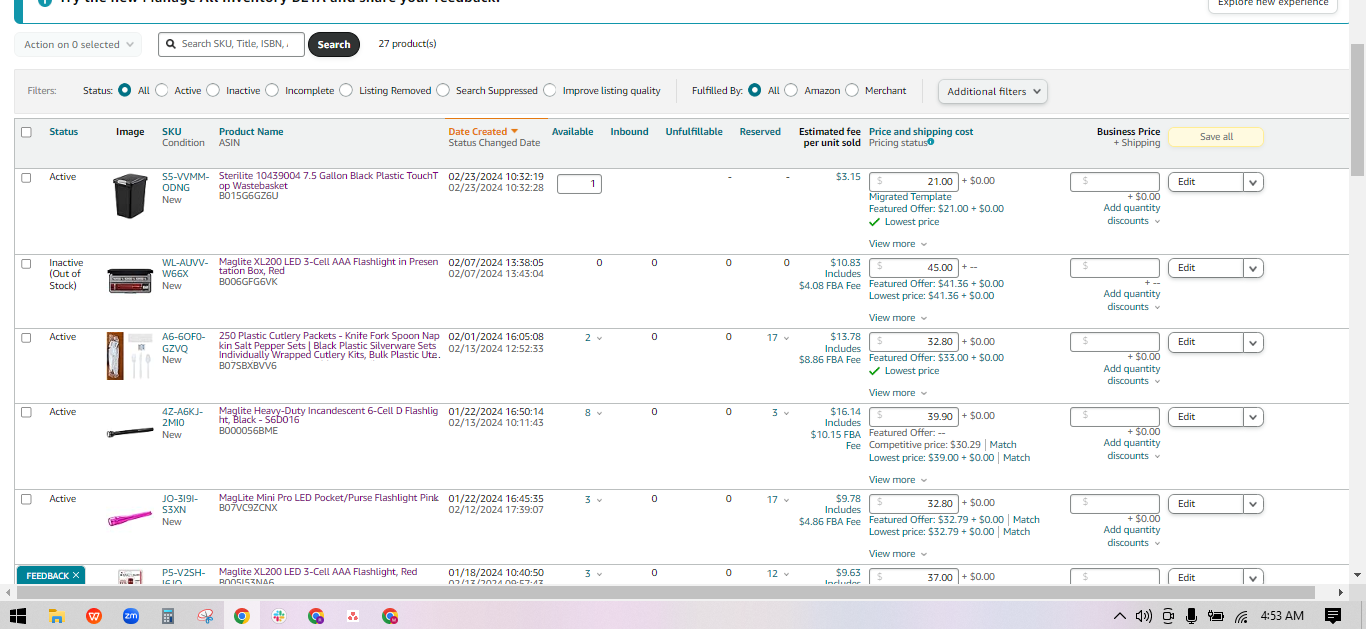Sort by the Available column header

[x=572, y=132]
